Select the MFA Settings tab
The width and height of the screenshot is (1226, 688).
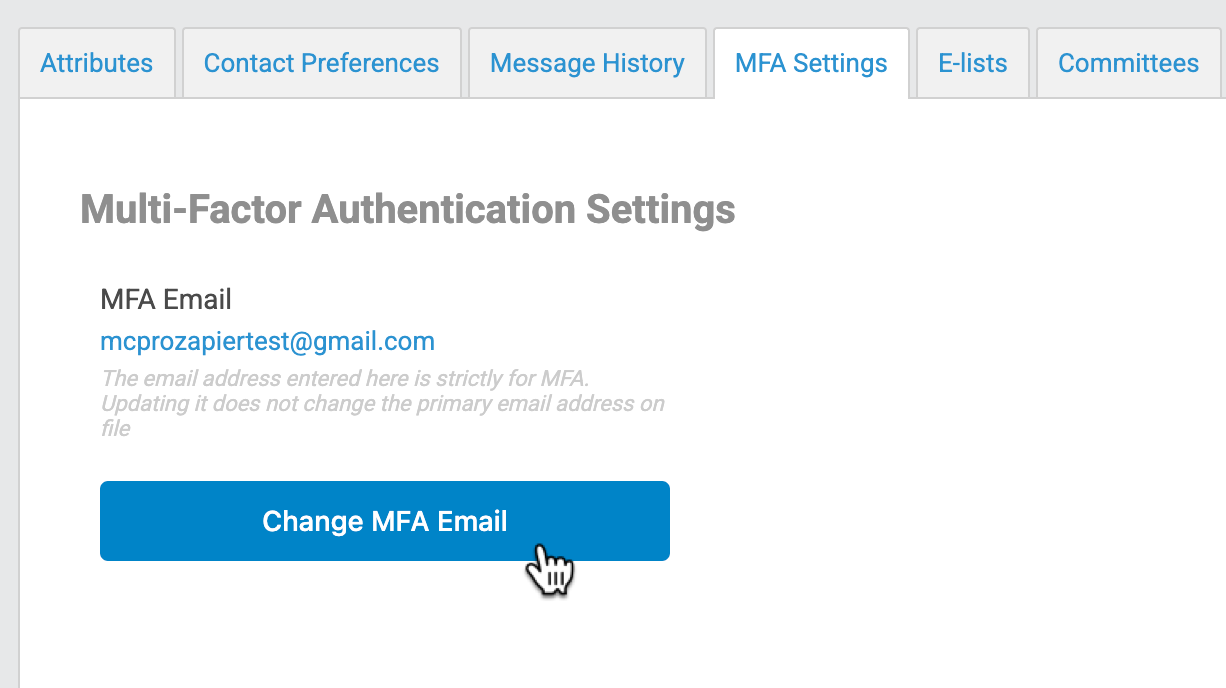(x=811, y=64)
